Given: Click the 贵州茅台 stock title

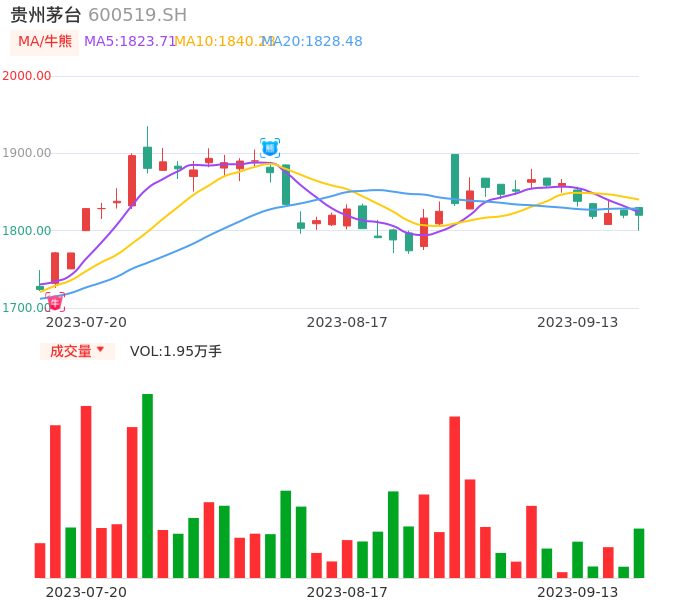Looking at the screenshot, I should [x=46, y=15].
